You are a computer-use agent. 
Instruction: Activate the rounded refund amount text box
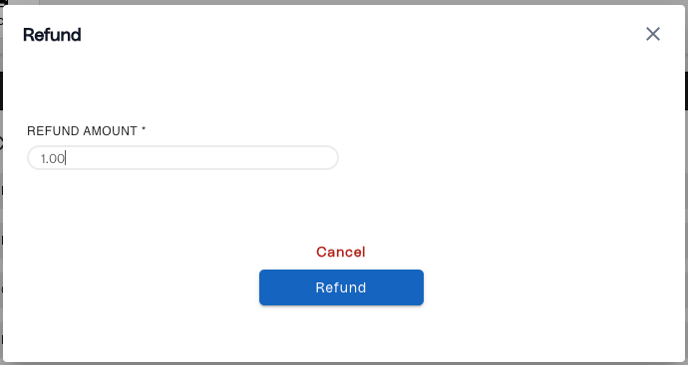183,158
